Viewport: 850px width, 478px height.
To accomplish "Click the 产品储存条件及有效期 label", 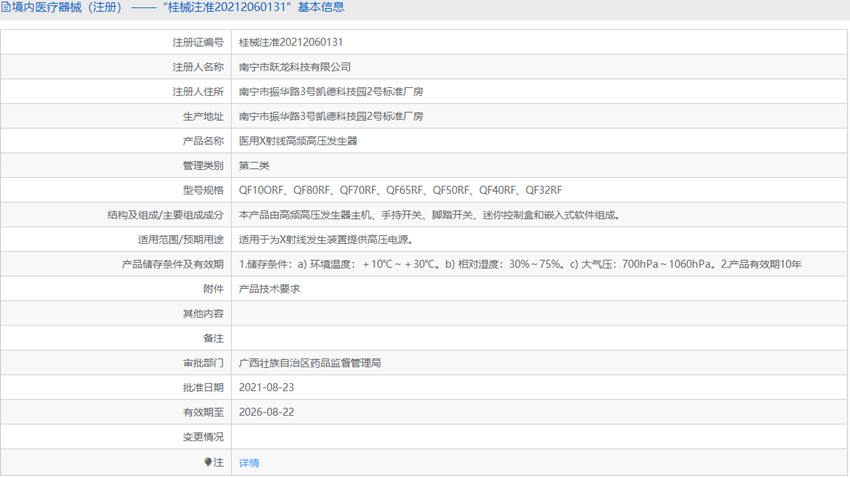I will pyautogui.click(x=172, y=264).
